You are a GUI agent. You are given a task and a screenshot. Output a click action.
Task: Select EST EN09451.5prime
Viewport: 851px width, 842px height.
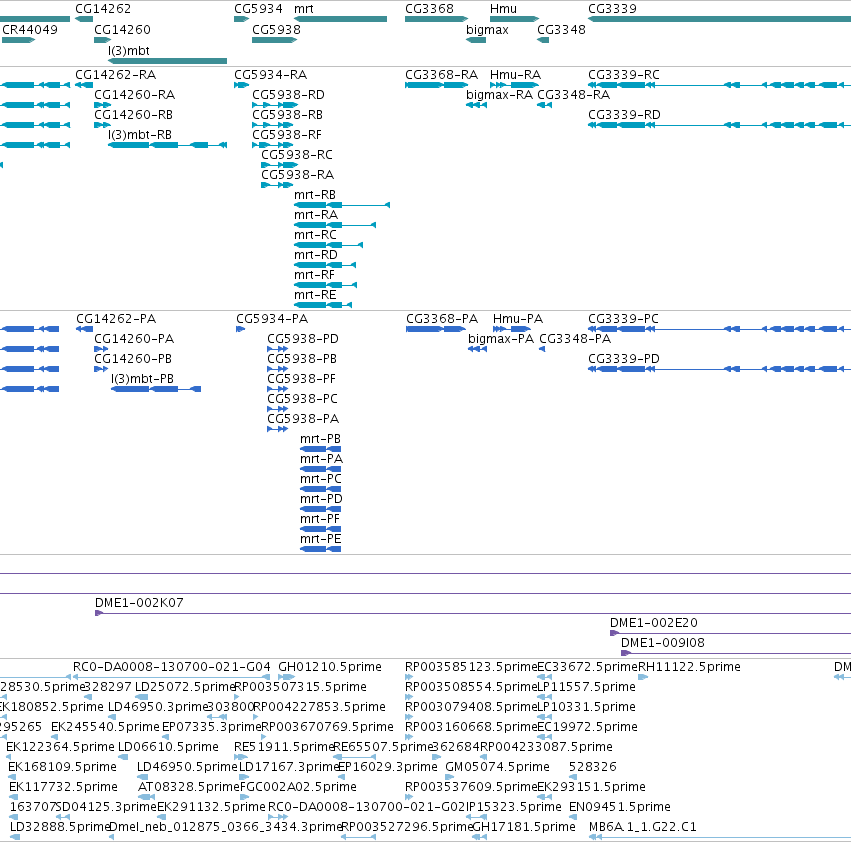point(573,818)
